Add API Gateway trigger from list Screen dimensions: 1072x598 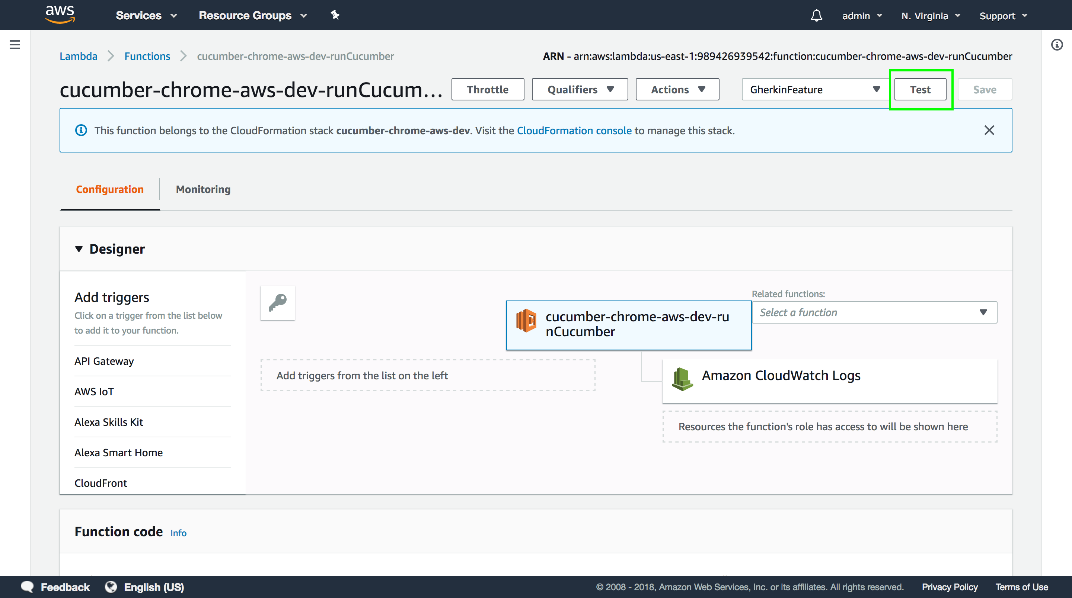(104, 361)
